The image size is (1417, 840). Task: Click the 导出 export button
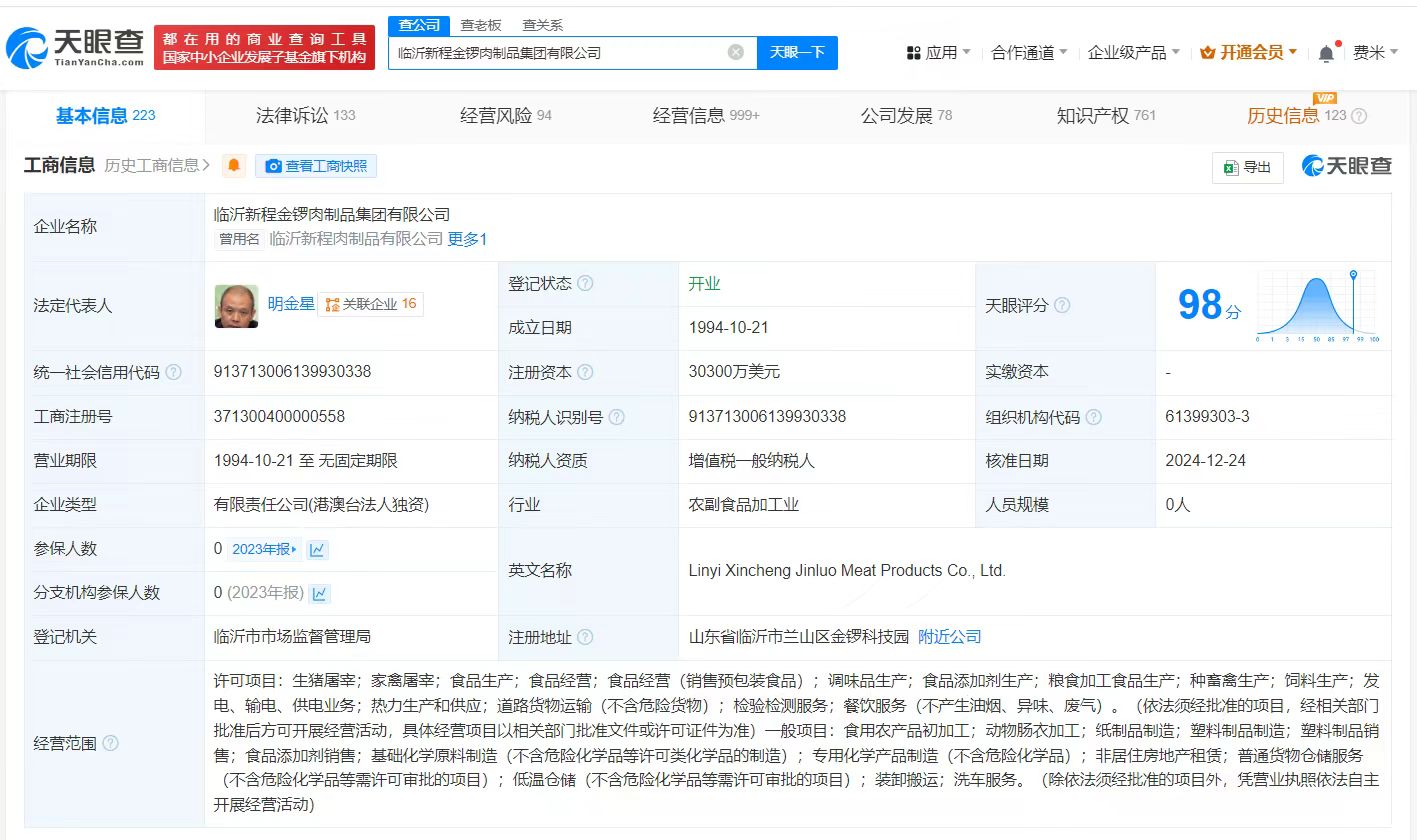(x=1247, y=167)
